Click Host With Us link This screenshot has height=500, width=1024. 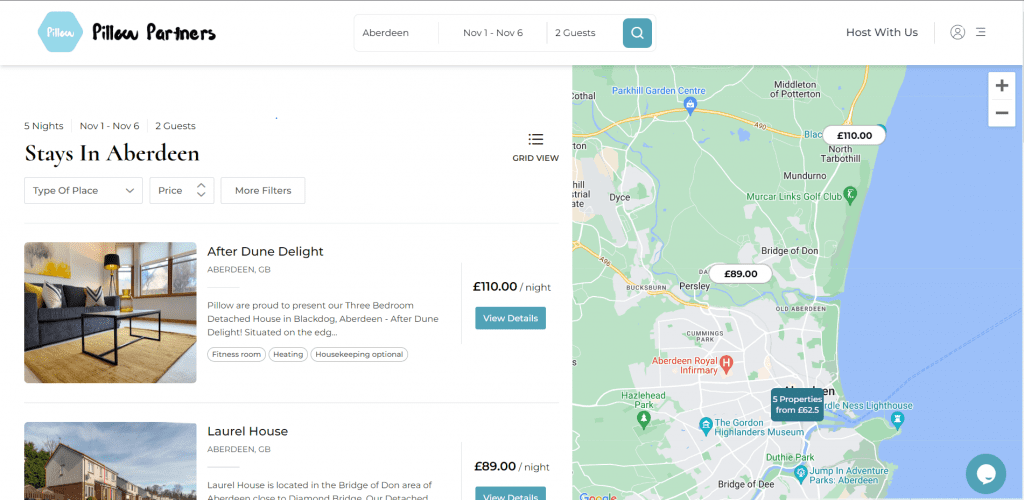pos(882,32)
